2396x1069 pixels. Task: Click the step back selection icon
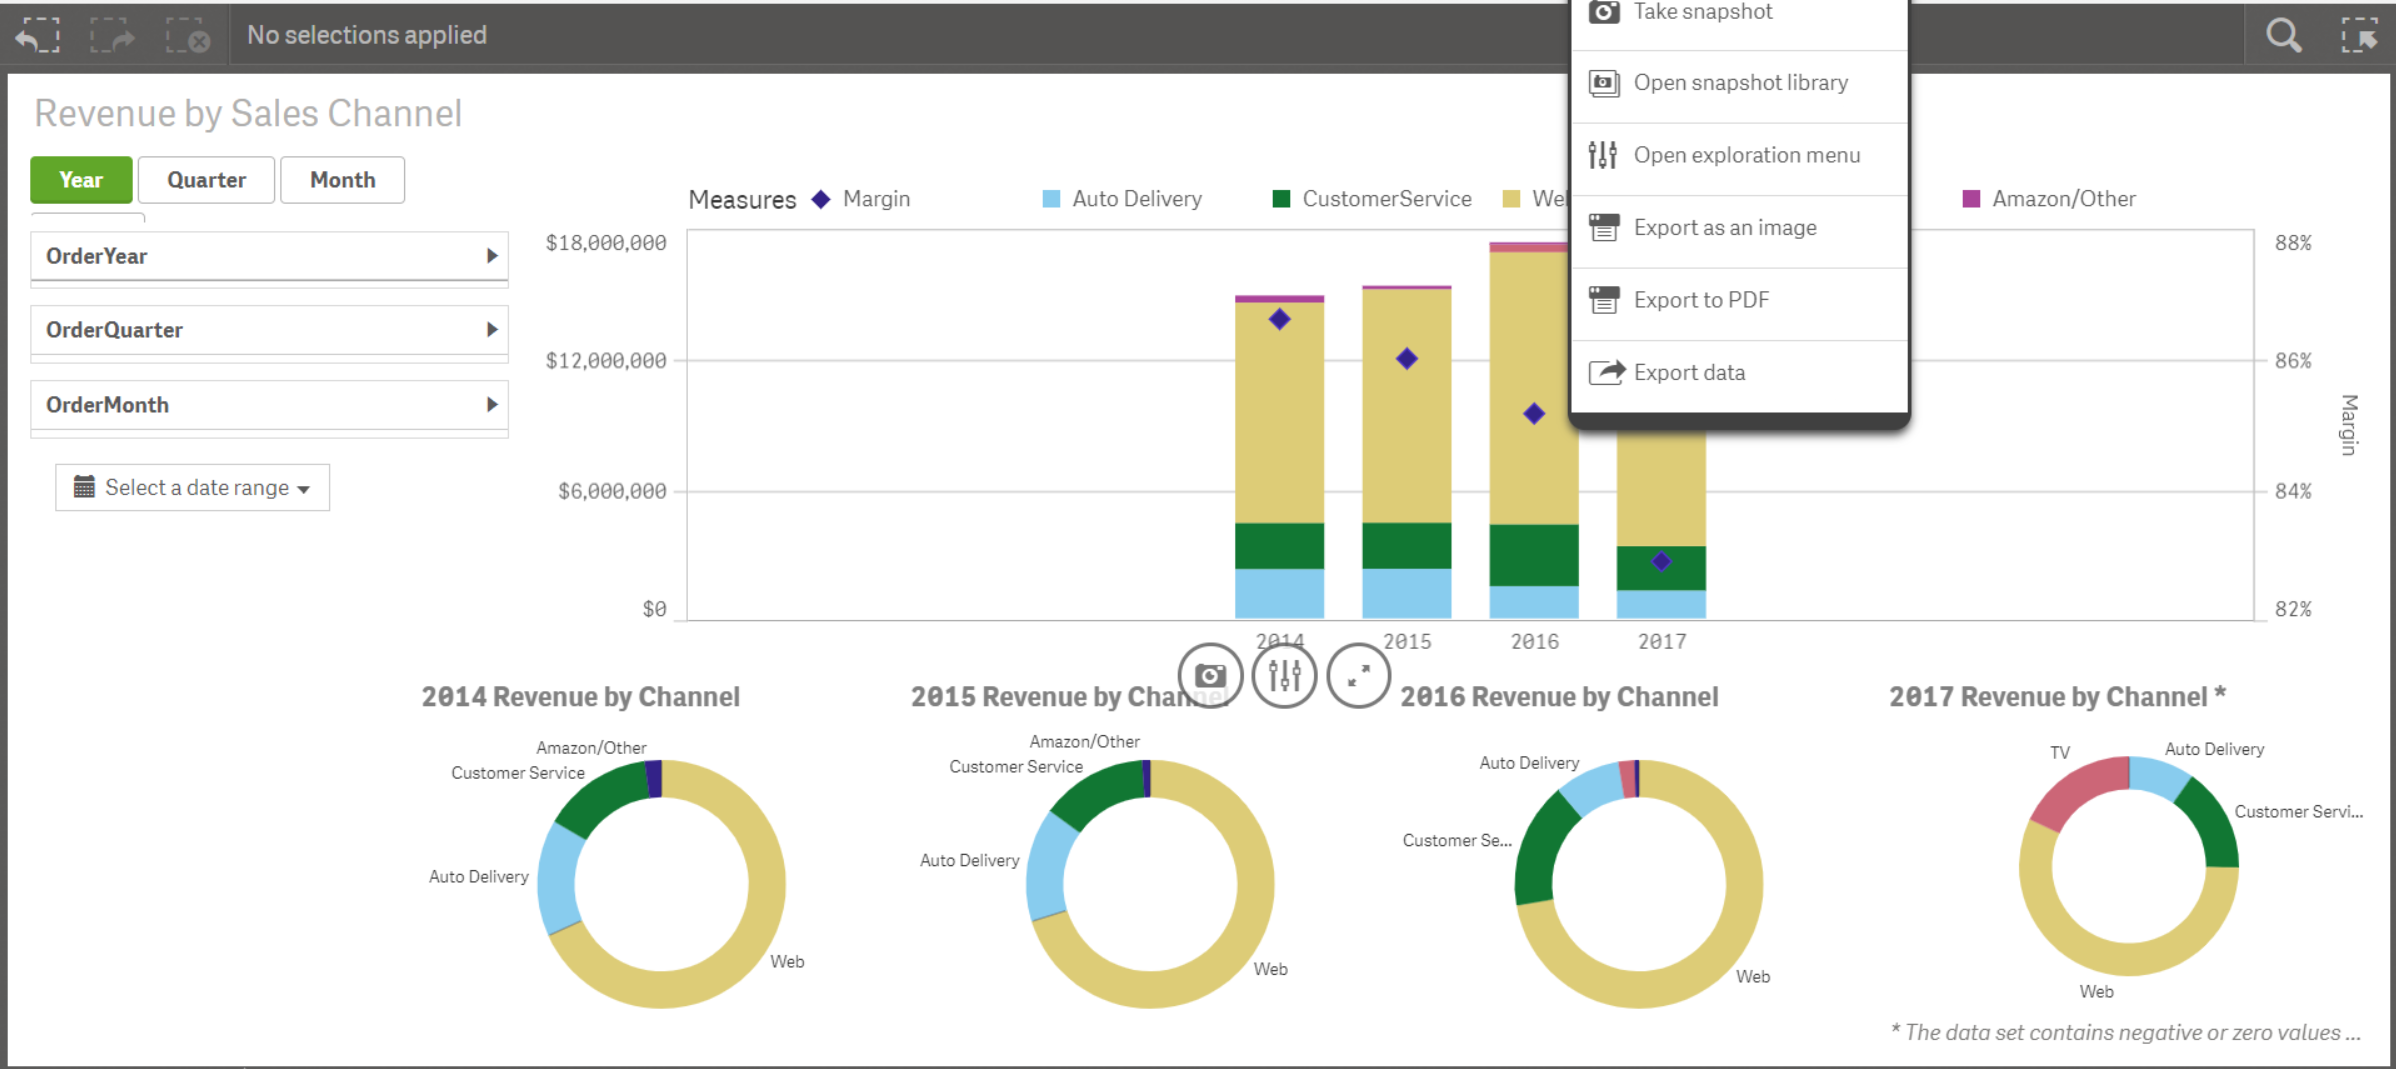38,36
